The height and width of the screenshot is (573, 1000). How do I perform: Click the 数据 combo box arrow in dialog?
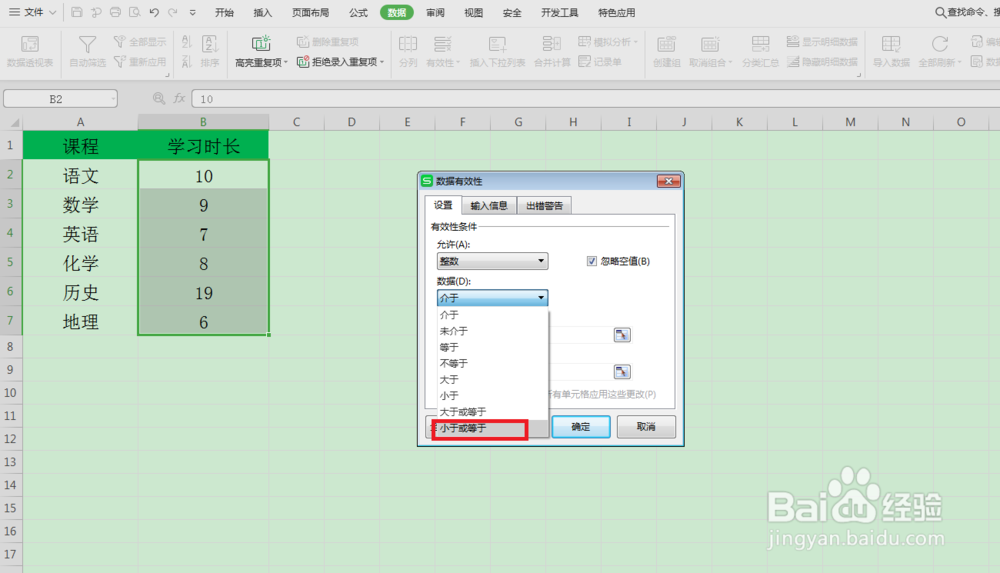pos(541,297)
